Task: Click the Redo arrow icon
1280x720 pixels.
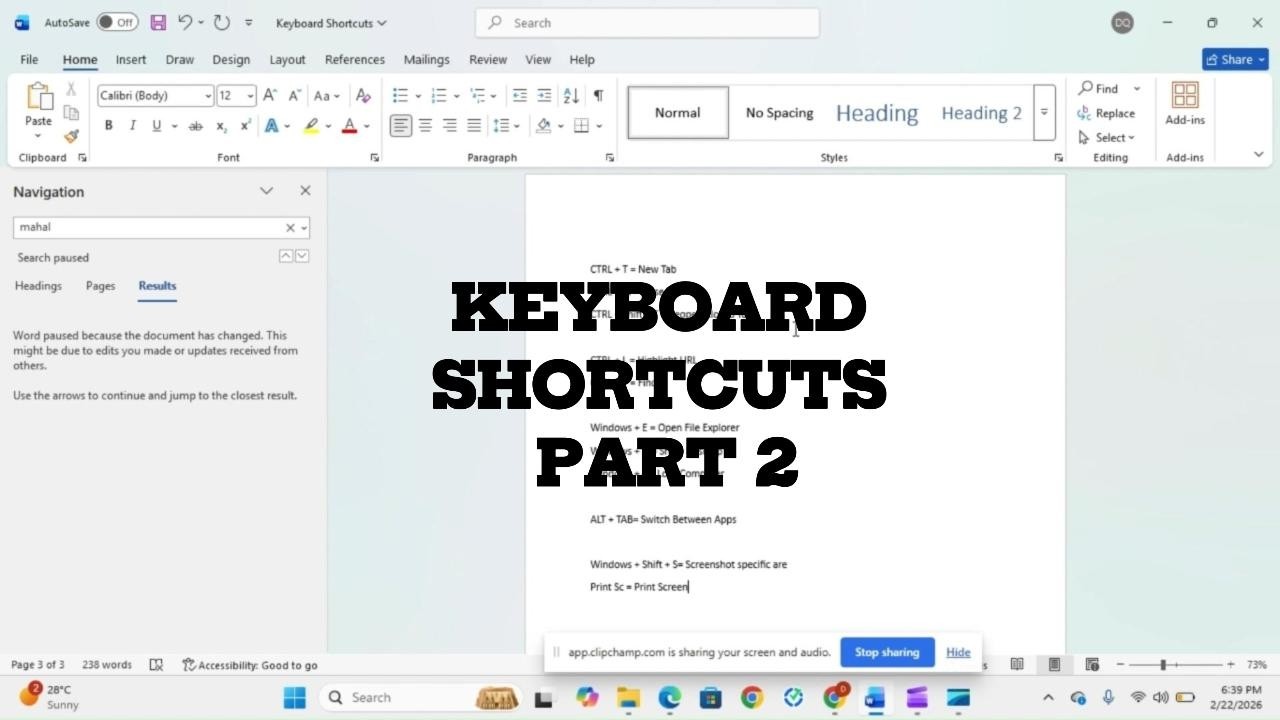Action: tap(222, 22)
